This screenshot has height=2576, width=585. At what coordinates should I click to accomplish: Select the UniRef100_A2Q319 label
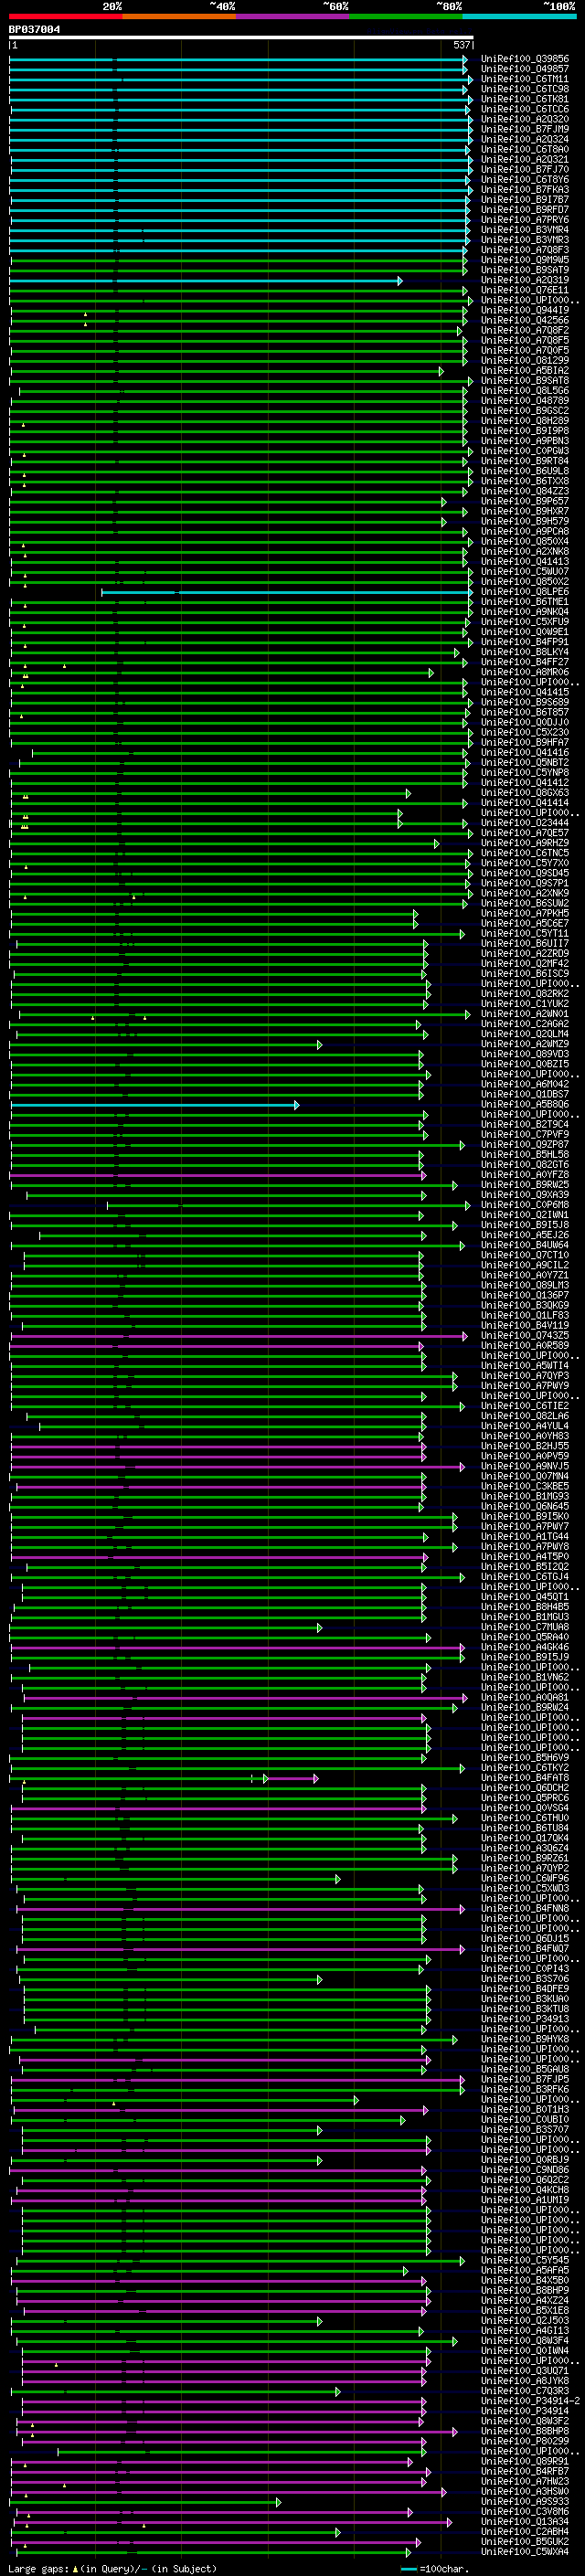click(524, 280)
